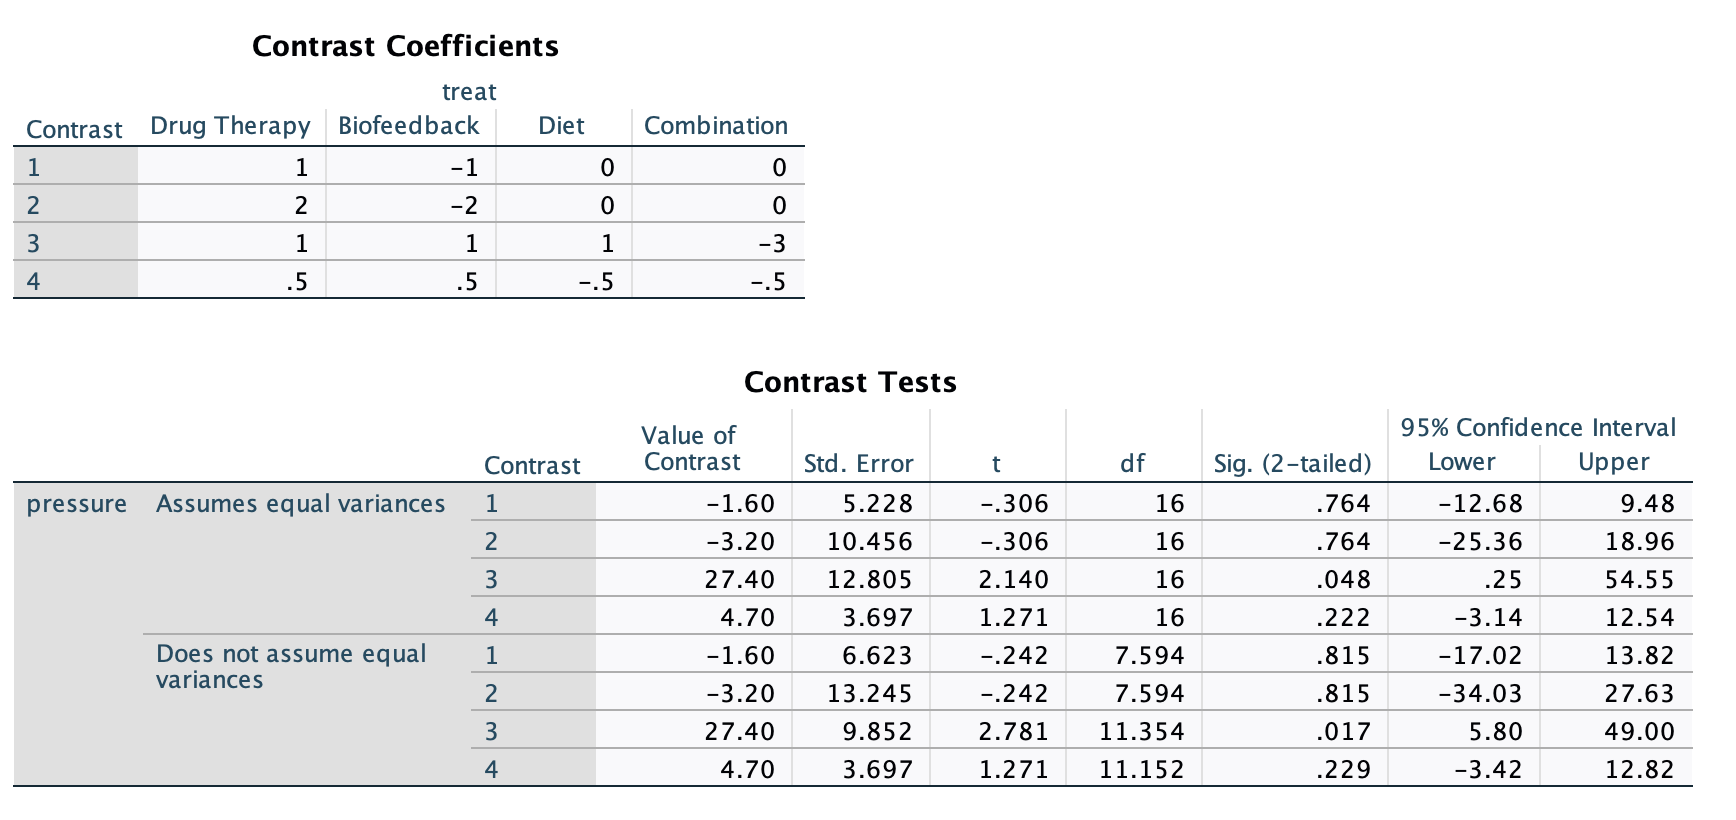Select the -3 Combination coefficient cell
The height and width of the screenshot is (820, 1736).
pos(771,244)
